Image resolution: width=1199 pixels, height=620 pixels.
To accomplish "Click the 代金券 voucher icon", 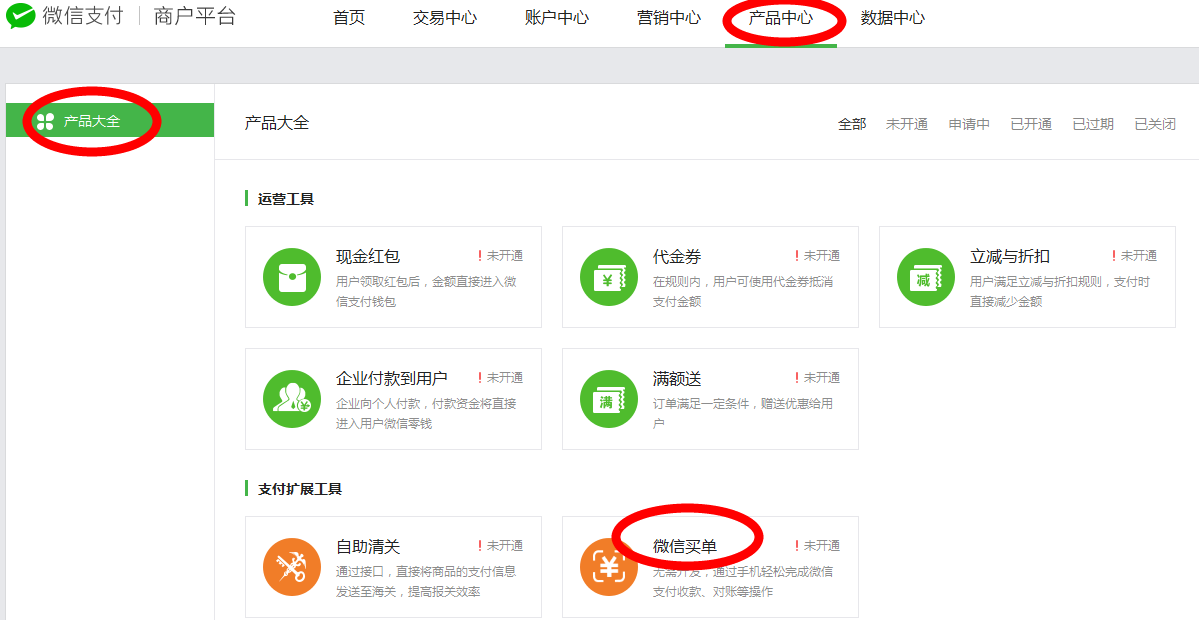I will (609, 277).
